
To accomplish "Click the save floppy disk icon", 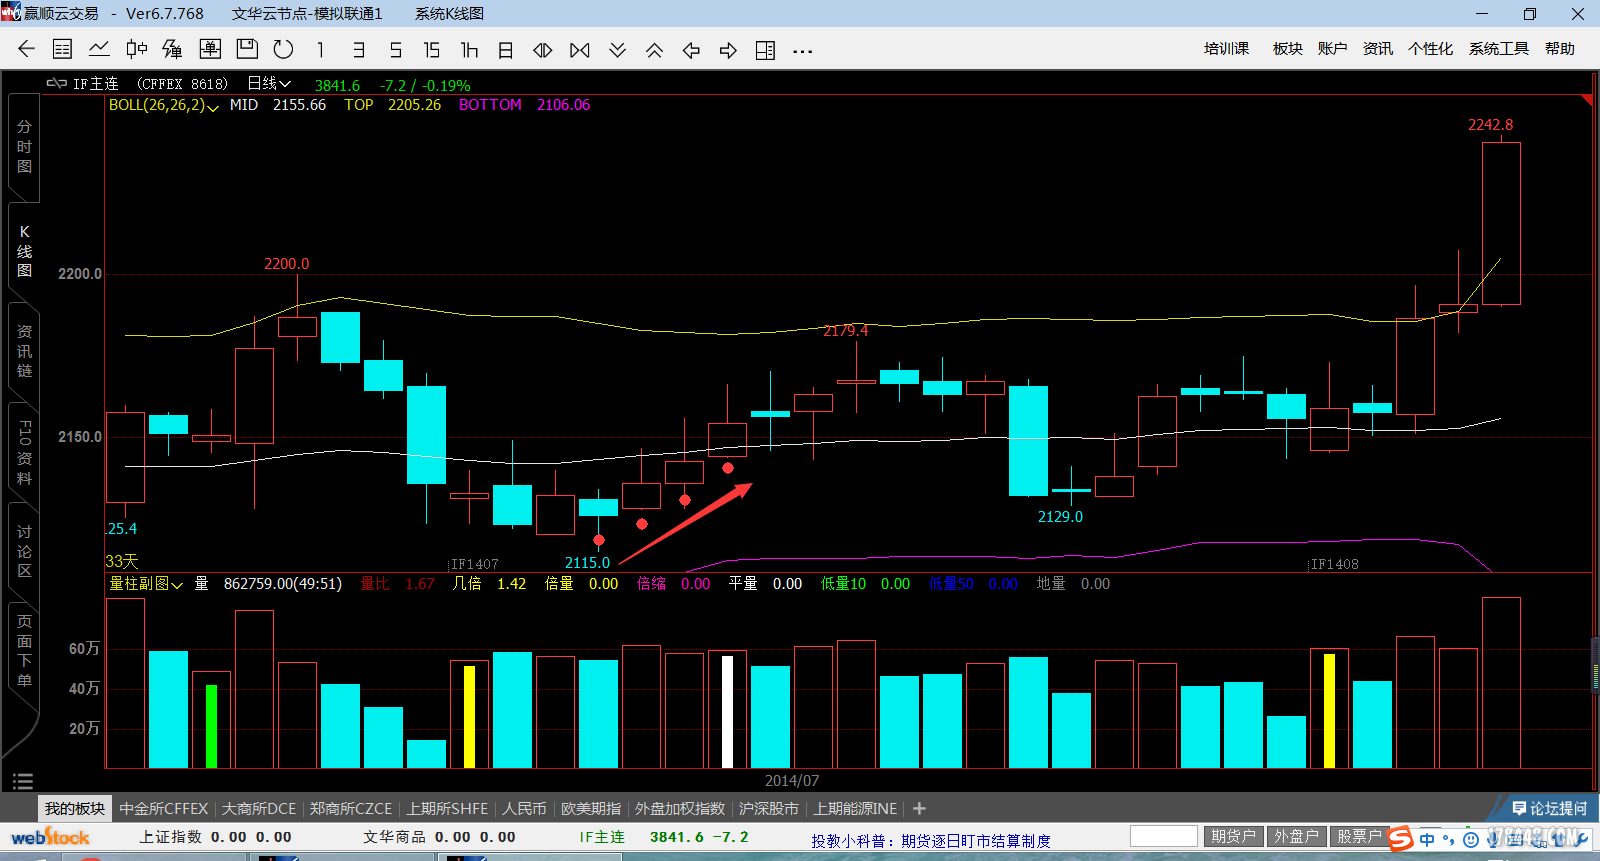I will 247,49.
